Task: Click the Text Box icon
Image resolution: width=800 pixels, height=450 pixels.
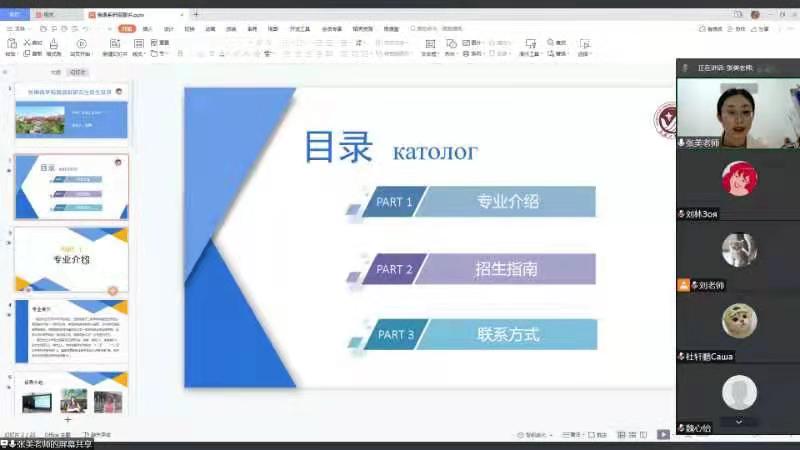Action: [x=429, y=45]
